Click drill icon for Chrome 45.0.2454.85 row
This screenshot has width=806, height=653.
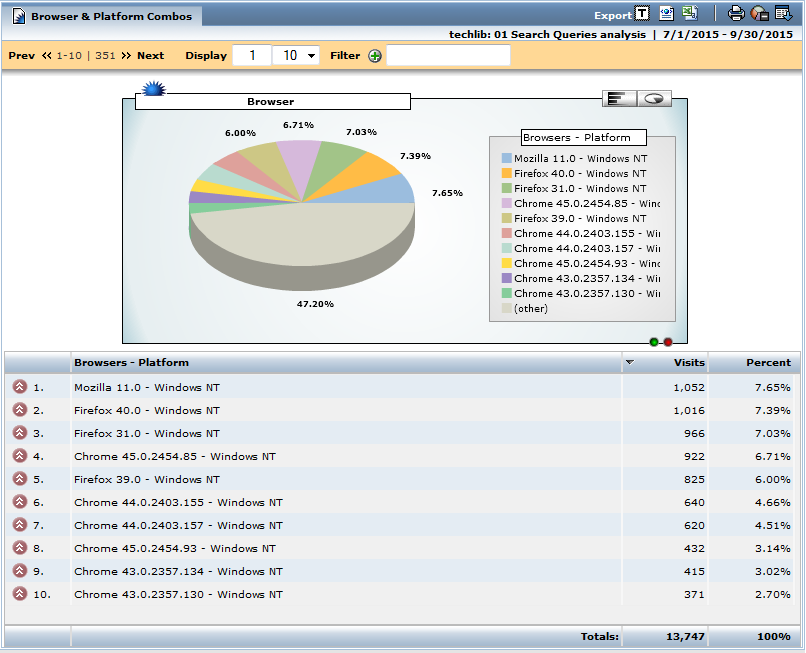(20, 455)
